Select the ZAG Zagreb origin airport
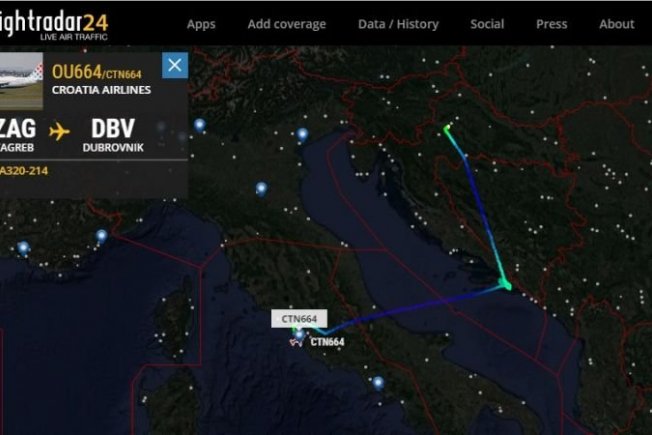 [x=17, y=135]
